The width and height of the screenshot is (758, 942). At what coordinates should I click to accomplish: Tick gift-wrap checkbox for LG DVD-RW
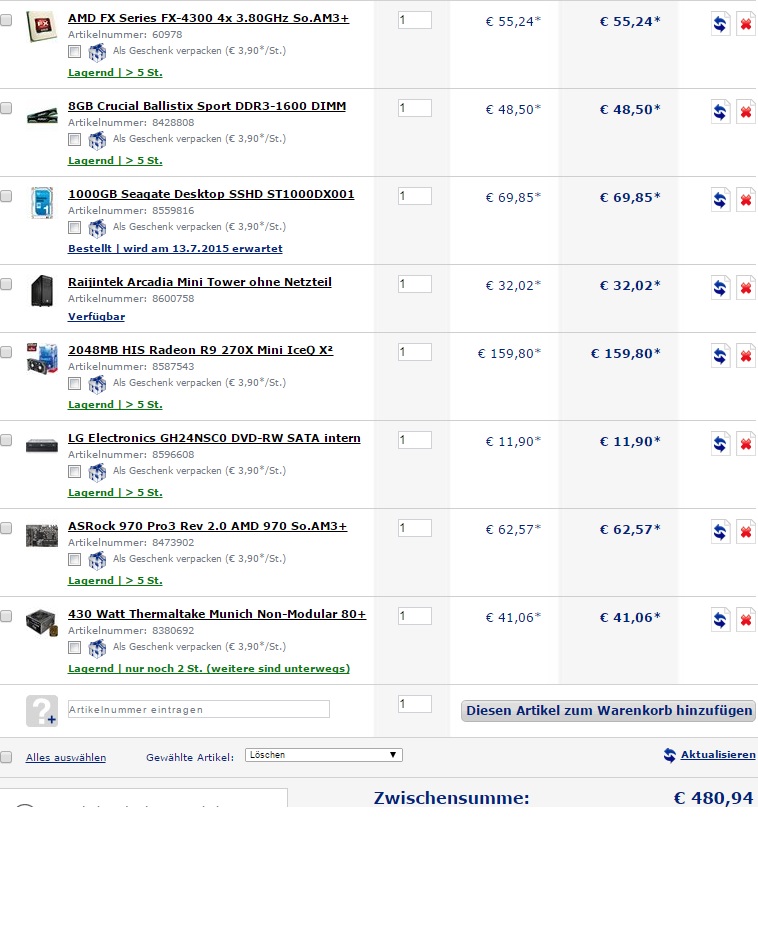74,472
